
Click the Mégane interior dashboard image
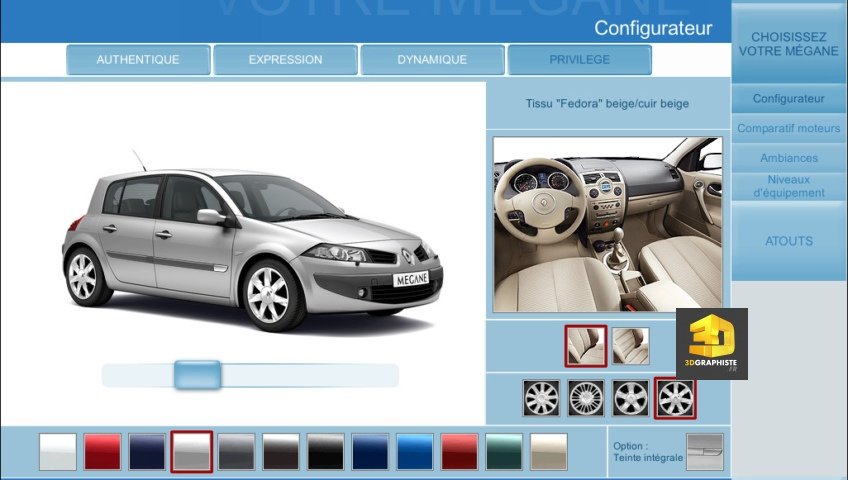point(608,225)
